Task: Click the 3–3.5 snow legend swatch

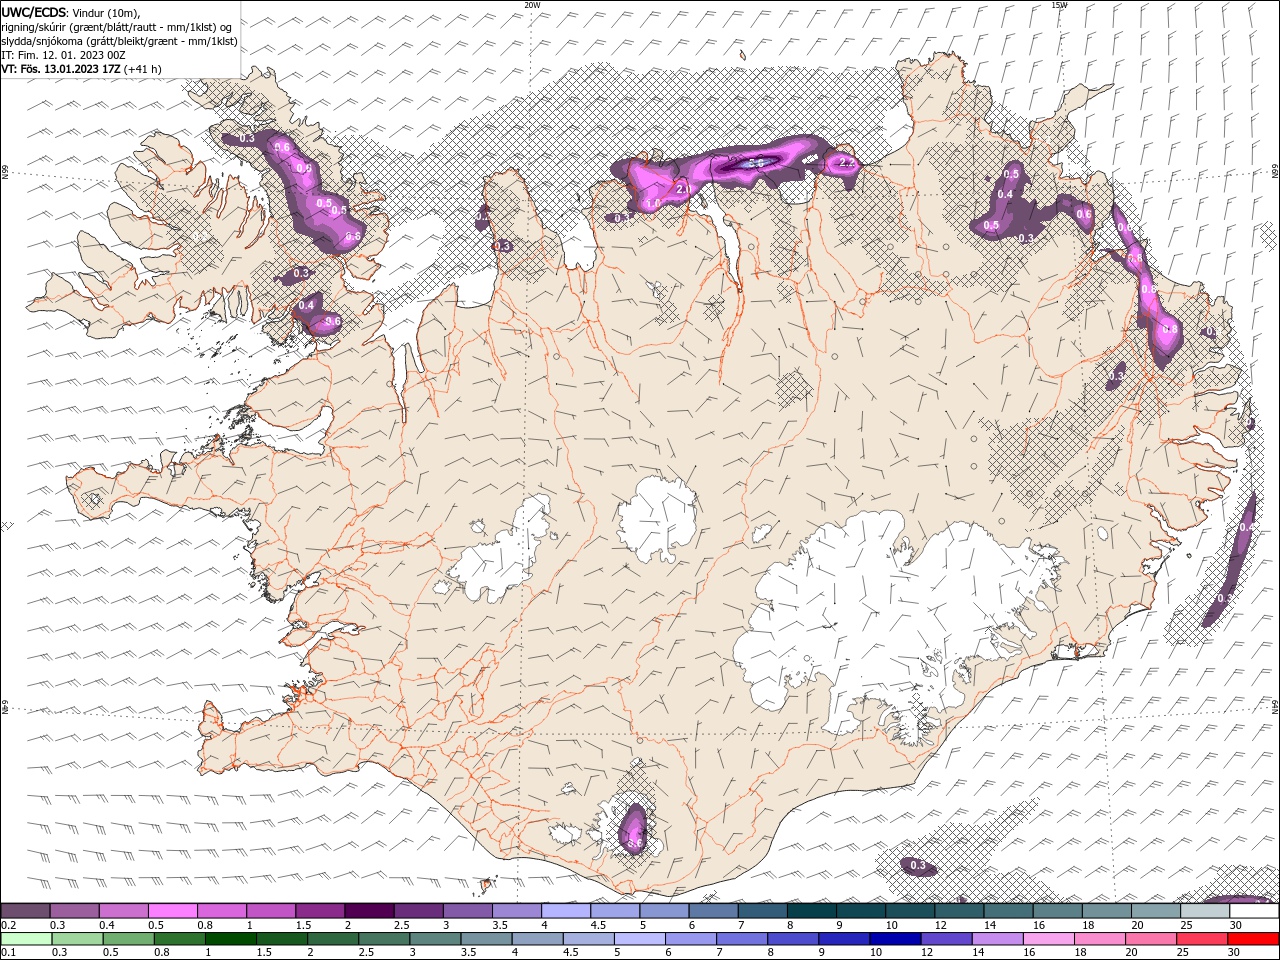Action: click(467, 911)
